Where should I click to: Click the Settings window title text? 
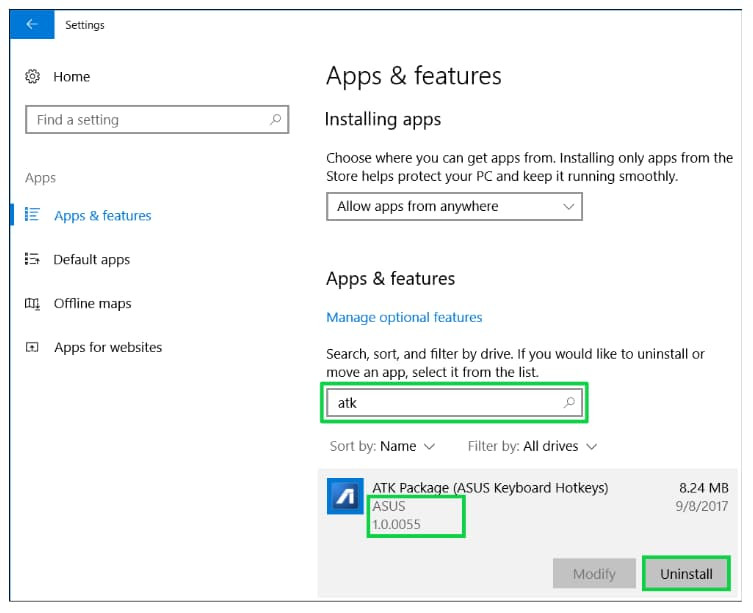[x=85, y=25]
